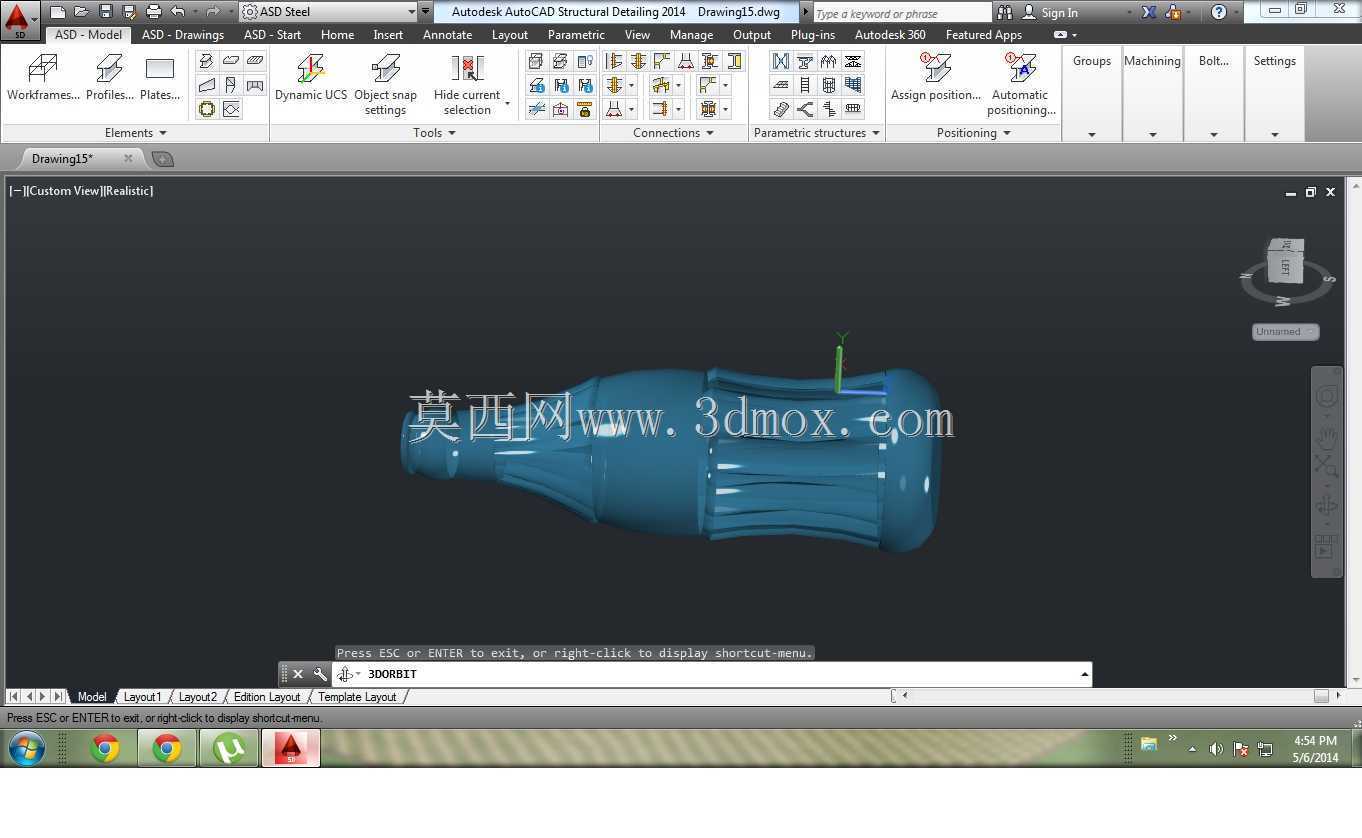Select Orbit tool on navigation bar
Viewport: 1362px width, 838px height.
pyautogui.click(x=1326, y=505)
